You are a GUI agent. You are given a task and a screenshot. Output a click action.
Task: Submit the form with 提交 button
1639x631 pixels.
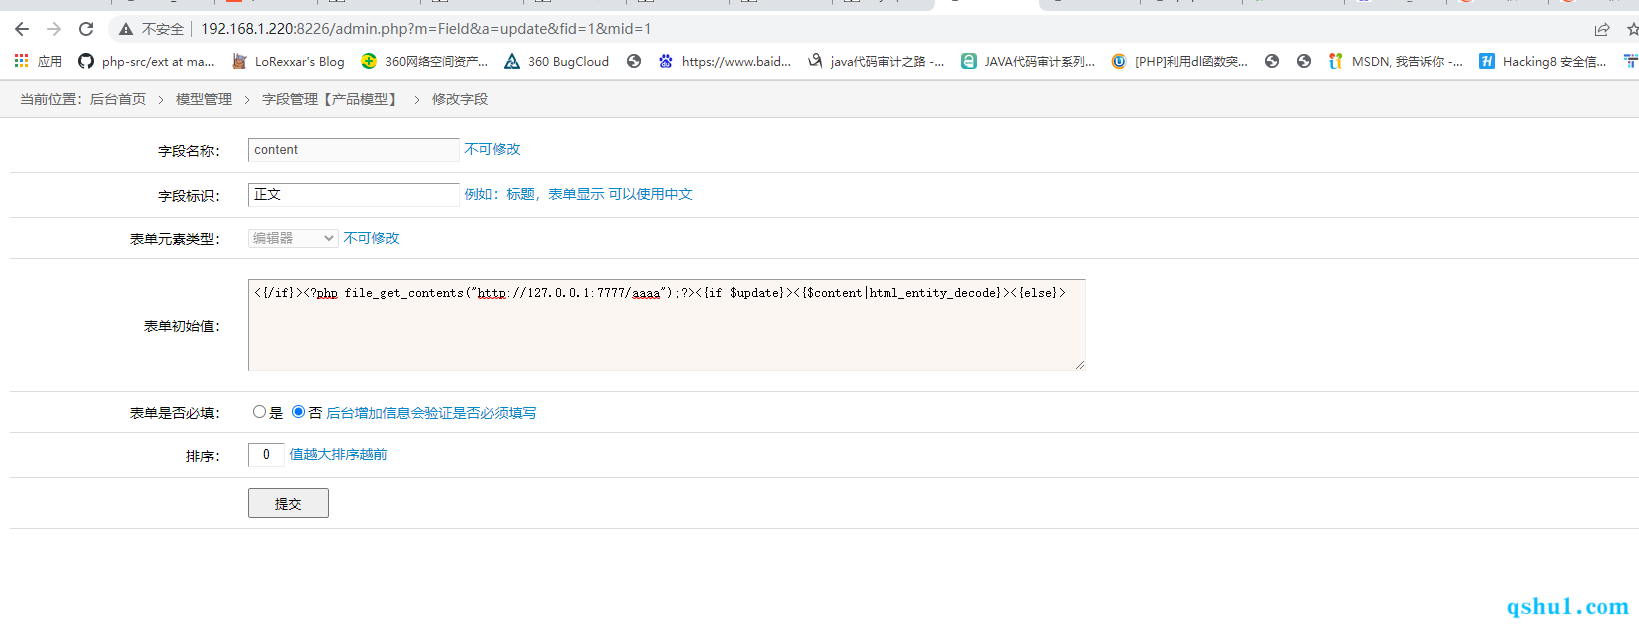pos(288,503)
